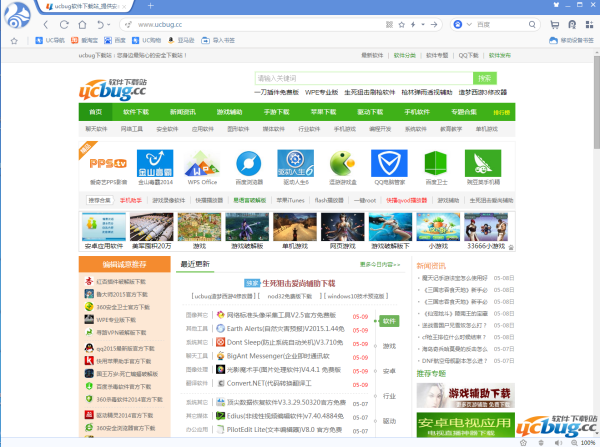Select the green 软件 category tab
The image size is (600, 447).
coord(389,321)
